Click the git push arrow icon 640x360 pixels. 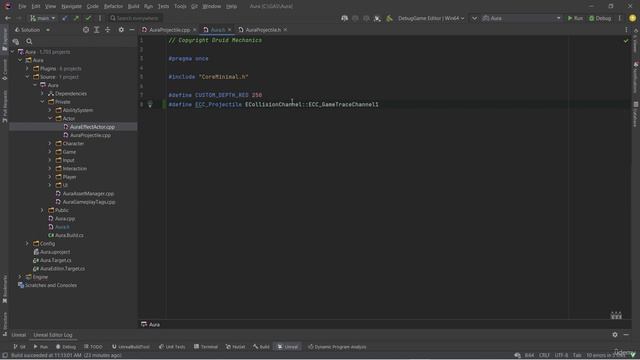(x=76, y=18)
